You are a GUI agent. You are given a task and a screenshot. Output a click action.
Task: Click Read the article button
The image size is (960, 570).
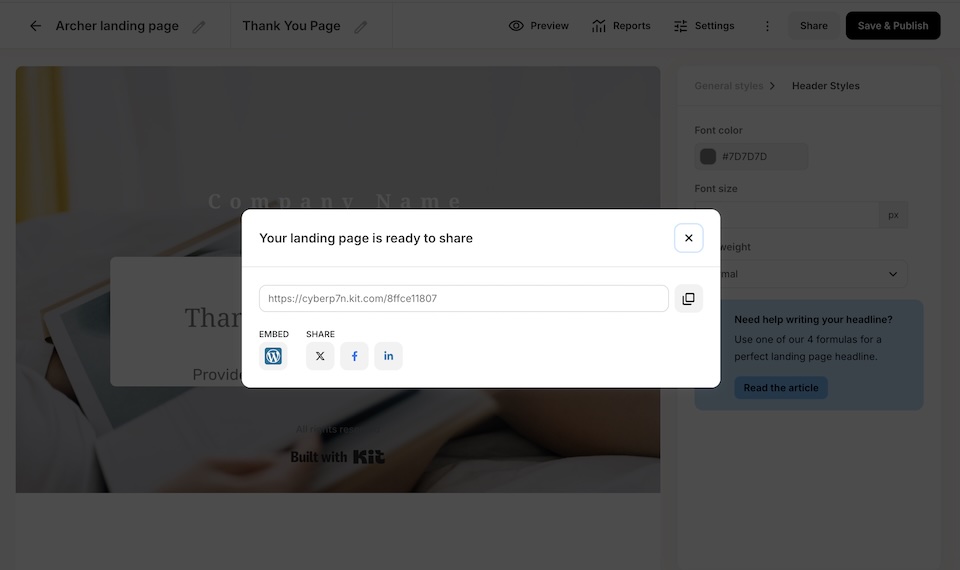tap(780, 388)
